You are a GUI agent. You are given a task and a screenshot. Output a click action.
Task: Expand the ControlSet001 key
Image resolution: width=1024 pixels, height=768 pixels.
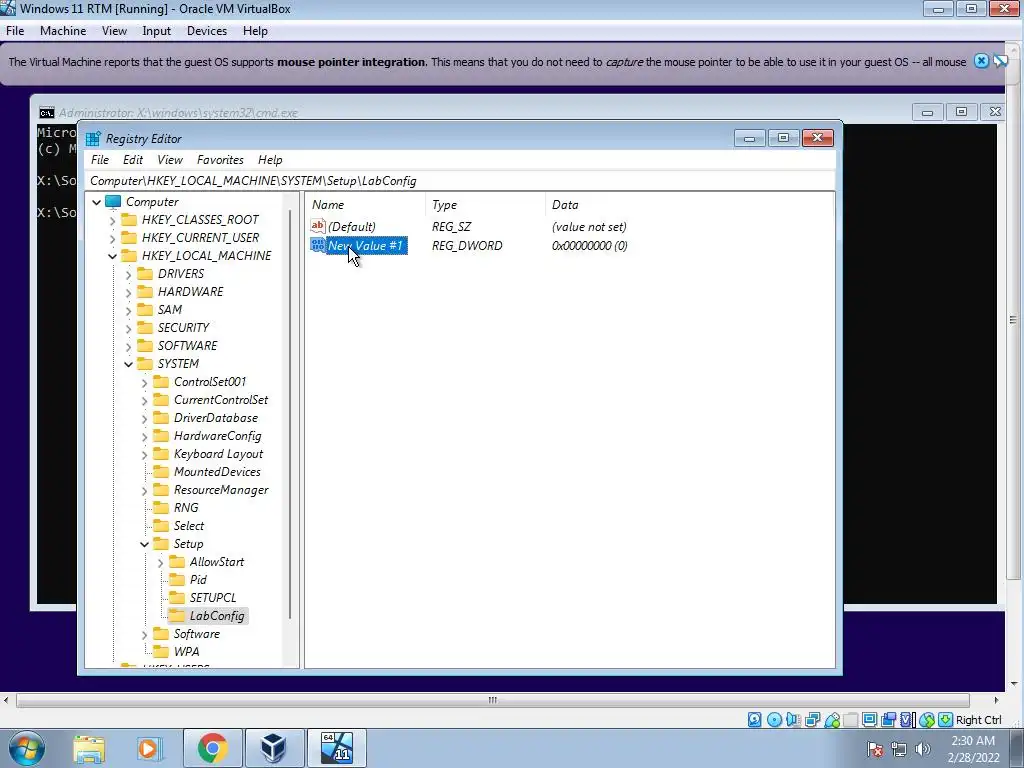144,382
